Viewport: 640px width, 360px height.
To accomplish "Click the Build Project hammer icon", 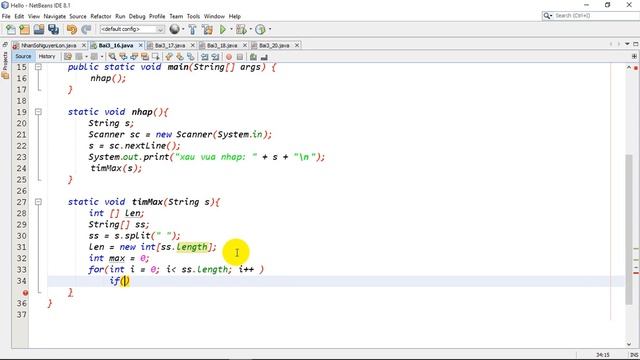I will click(x=193, y=29).
